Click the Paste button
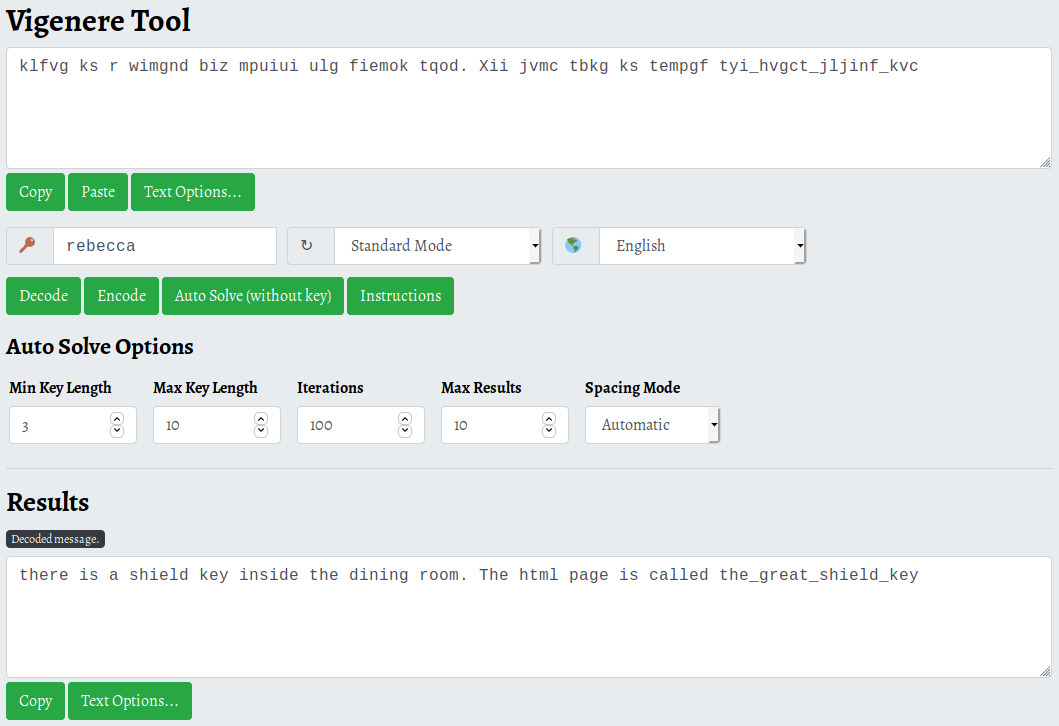Image resolution: width=1059 pixels, height=726 pixels. pyautogui.click(x=98, y=192)
